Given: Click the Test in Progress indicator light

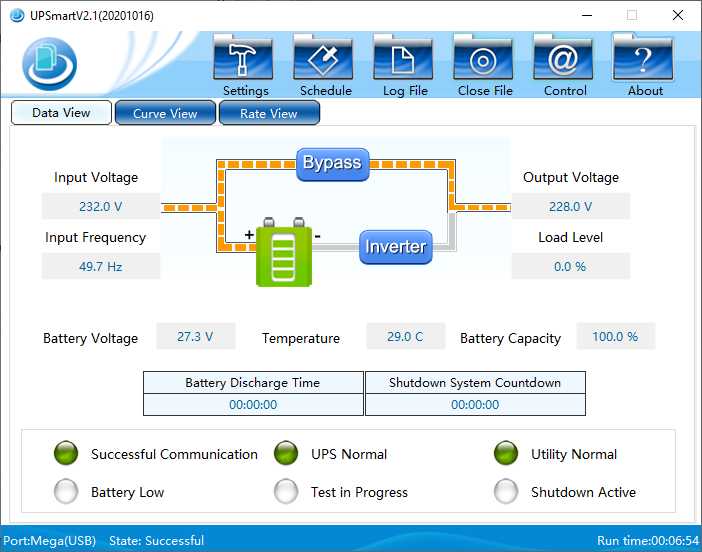Looking at the screenshot, I should pos(286,491).
